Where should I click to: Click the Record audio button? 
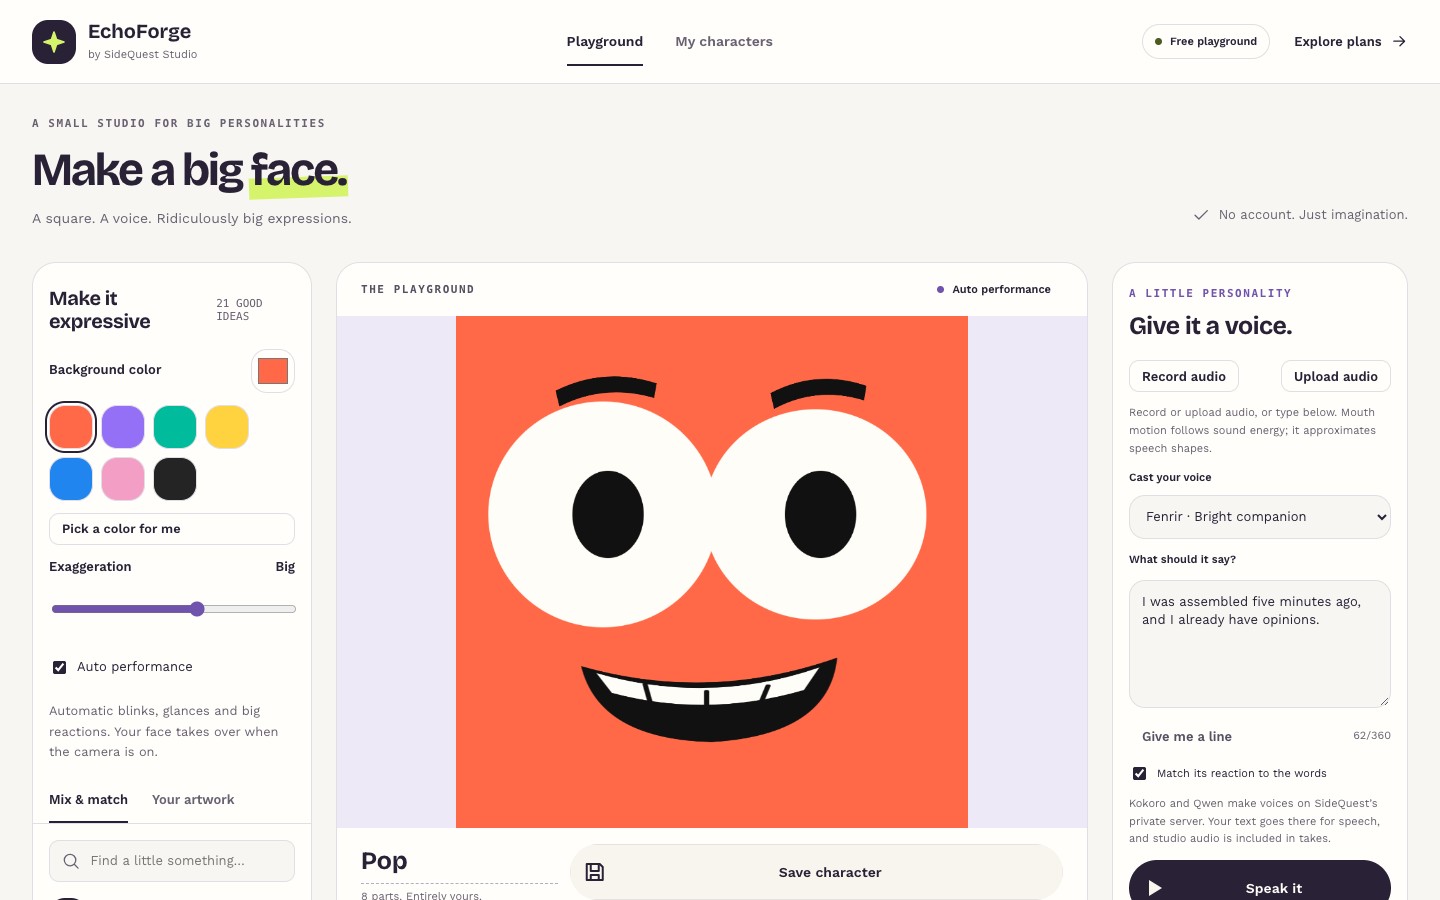pos(1184,376)
